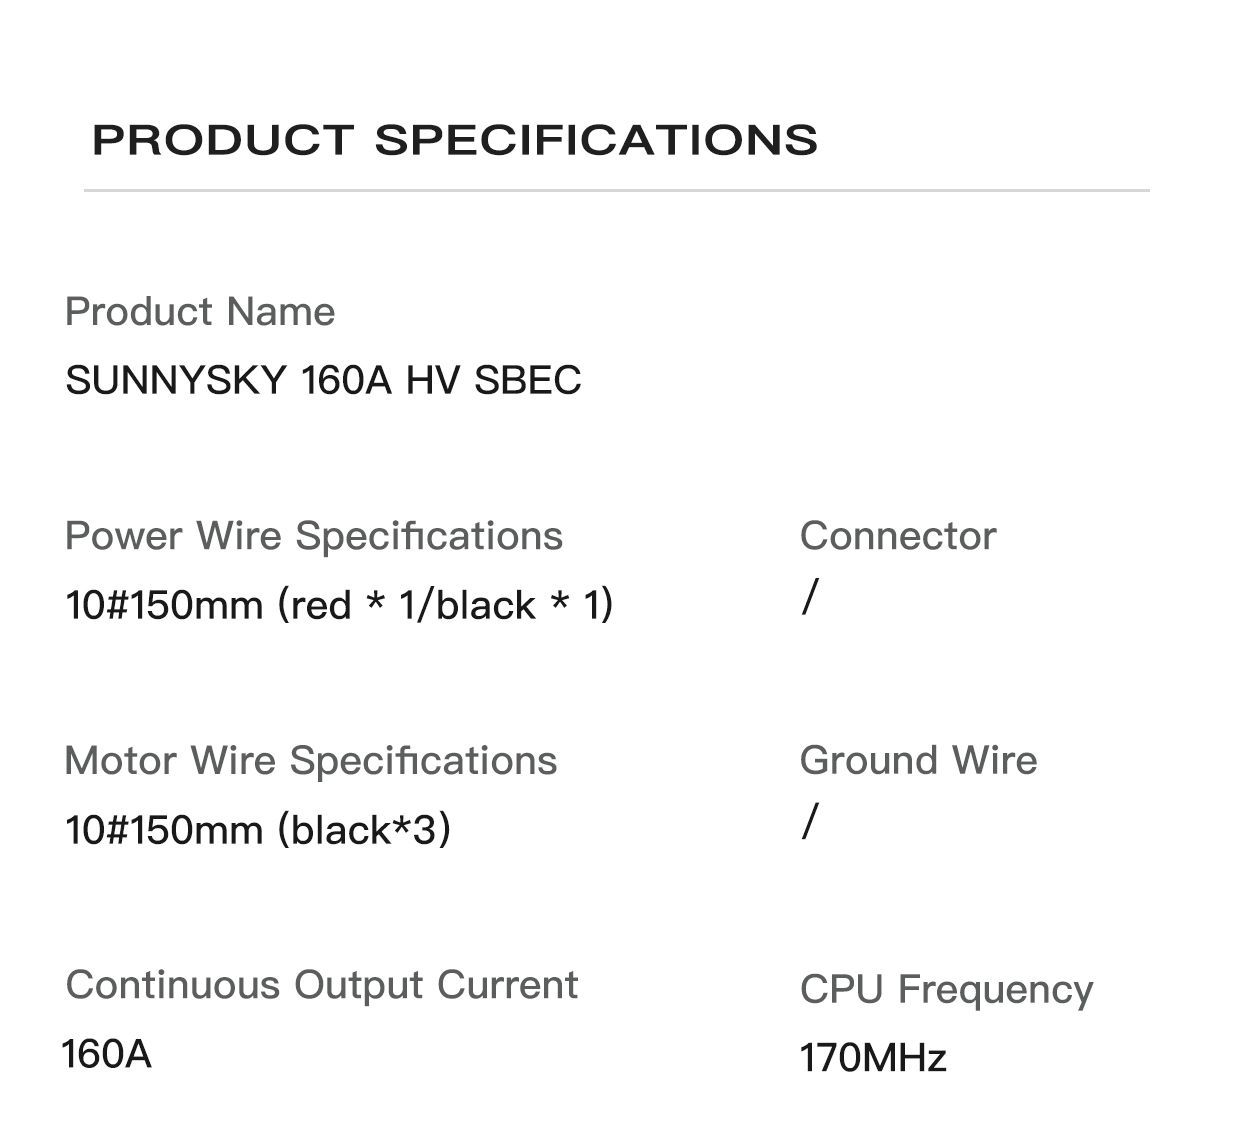Image resolution: width=1242 pixels, height=1121 pixels.
Task: Select the CPU Frequency label
Action: 946,989
